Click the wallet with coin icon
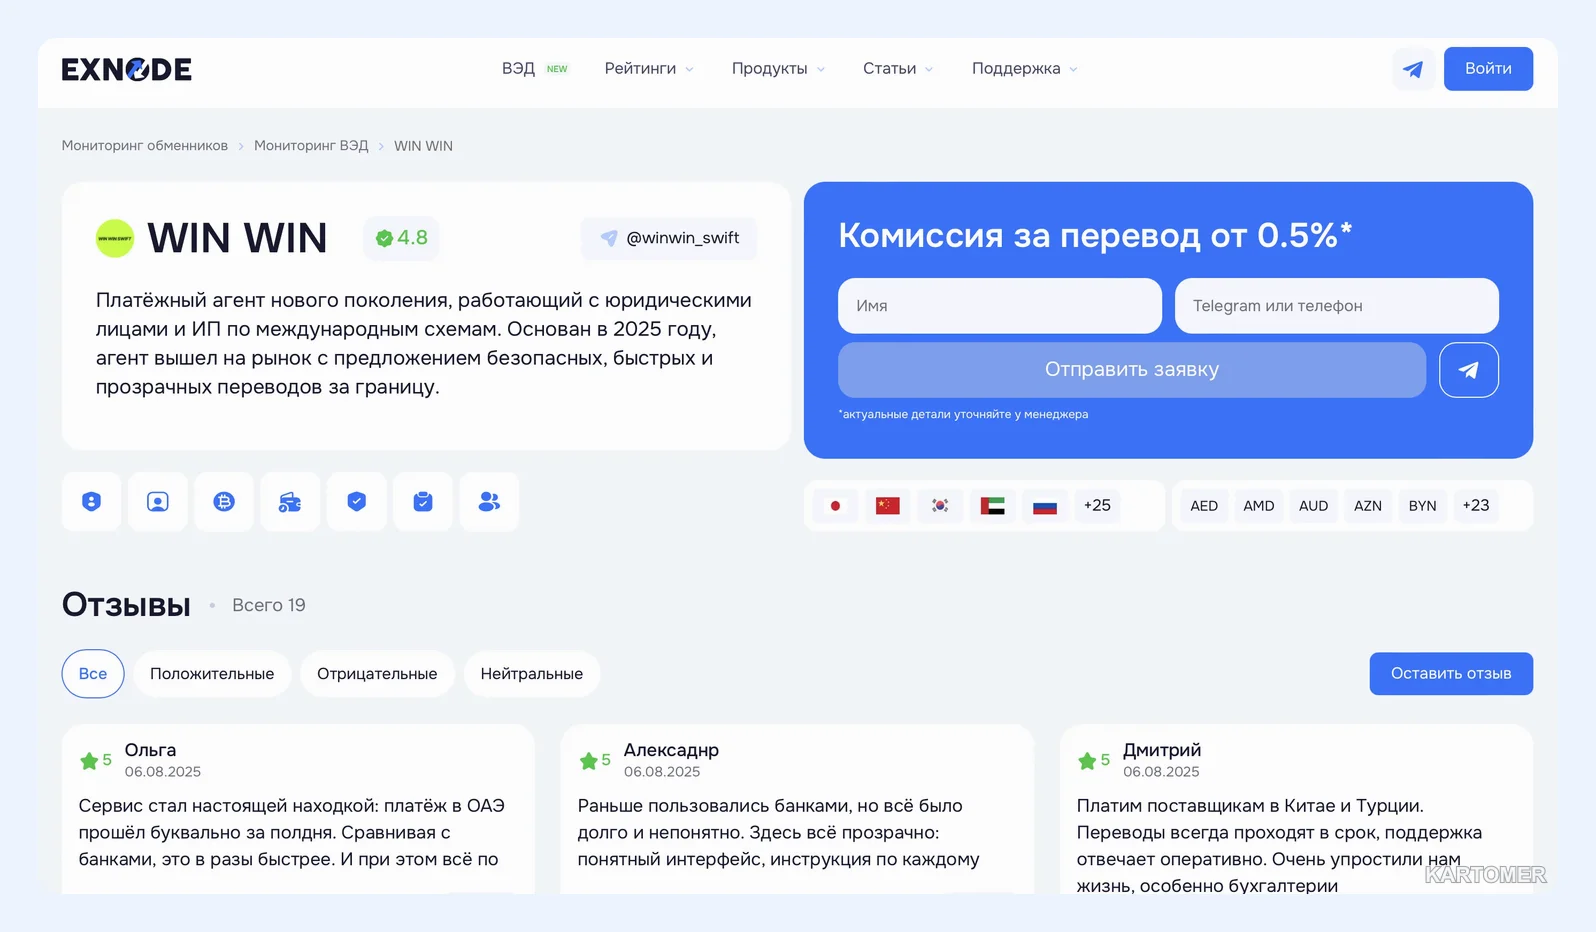Viewport: 1596px width, 932px height. (290, 502)
